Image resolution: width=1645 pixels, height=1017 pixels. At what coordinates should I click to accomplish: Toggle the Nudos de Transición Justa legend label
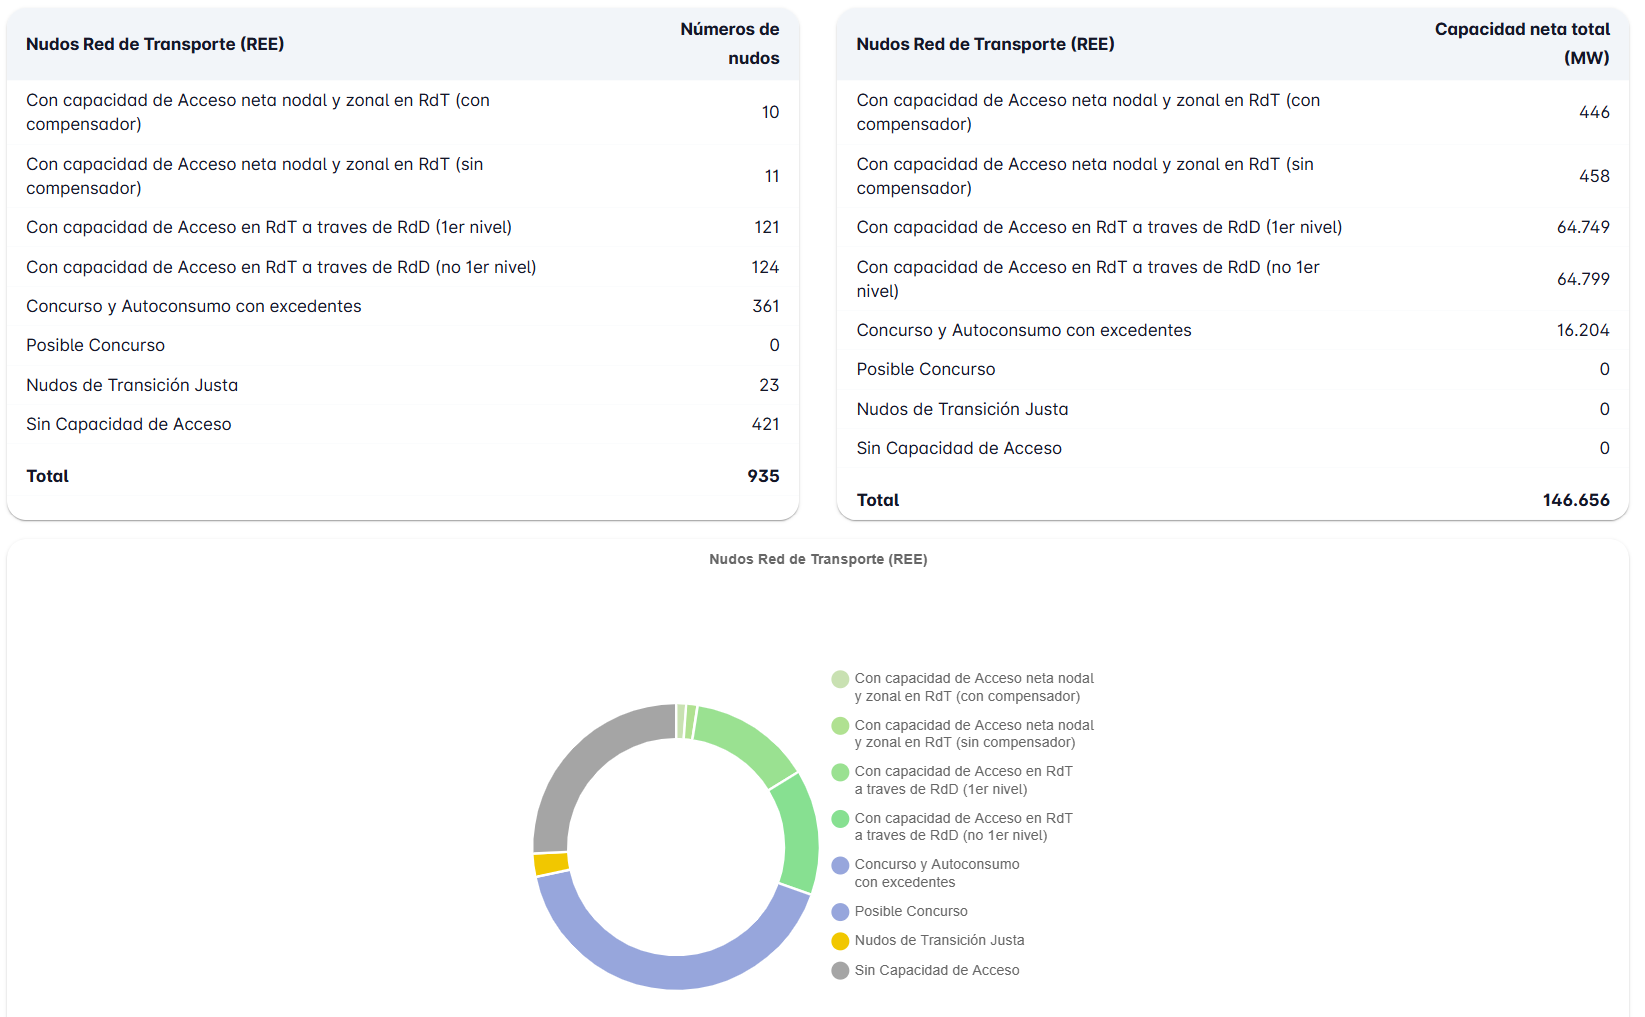[x=939, y=941]
